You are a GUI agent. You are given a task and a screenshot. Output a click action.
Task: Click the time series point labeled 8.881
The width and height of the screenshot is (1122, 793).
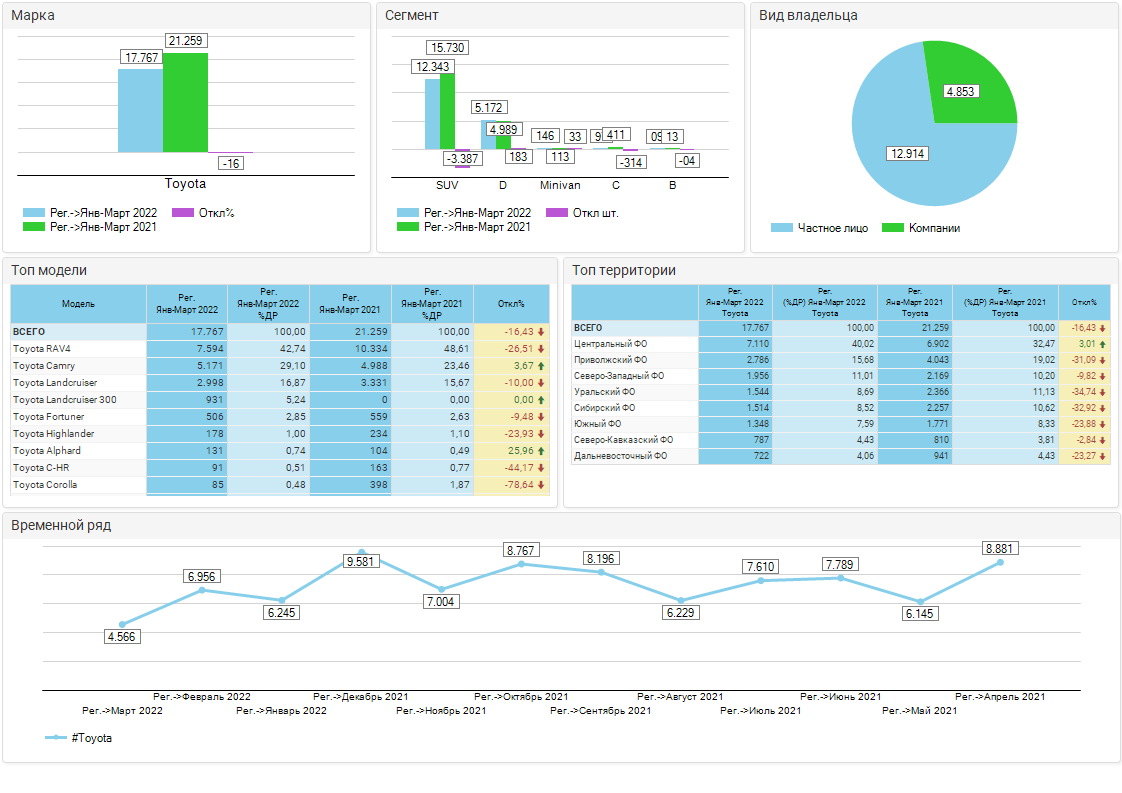pos(1000,562)
